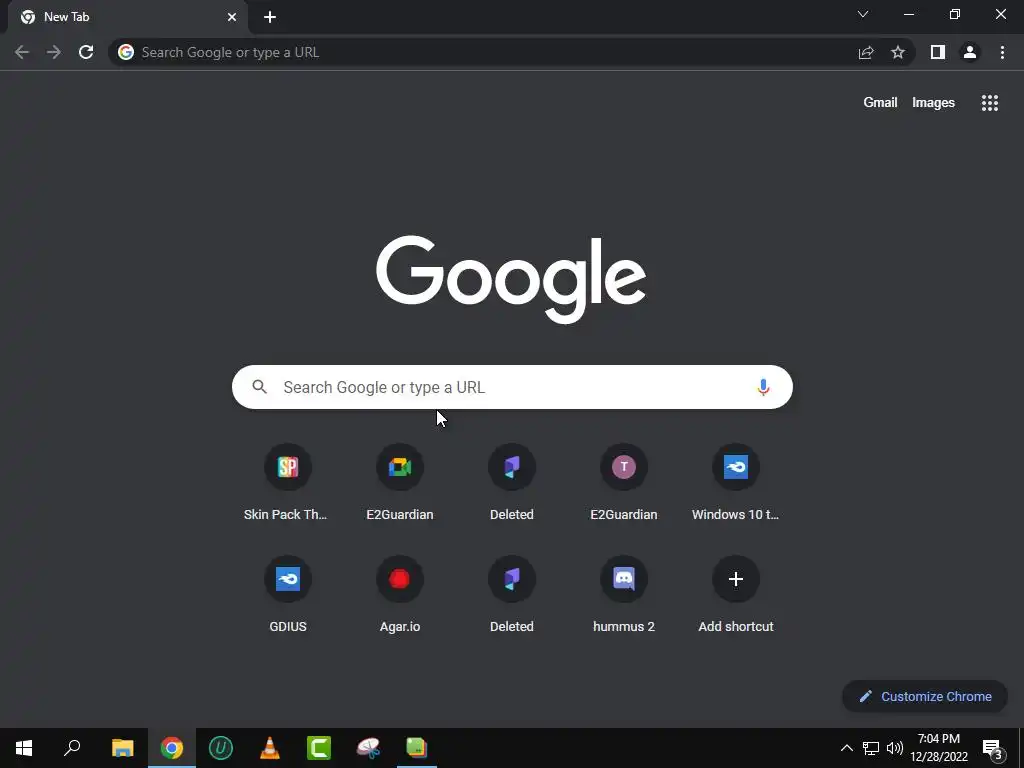Image resolution: width=1024 pixels, height=768 pixels.
Task: Click the Google search box
Action: click(512, 387)
